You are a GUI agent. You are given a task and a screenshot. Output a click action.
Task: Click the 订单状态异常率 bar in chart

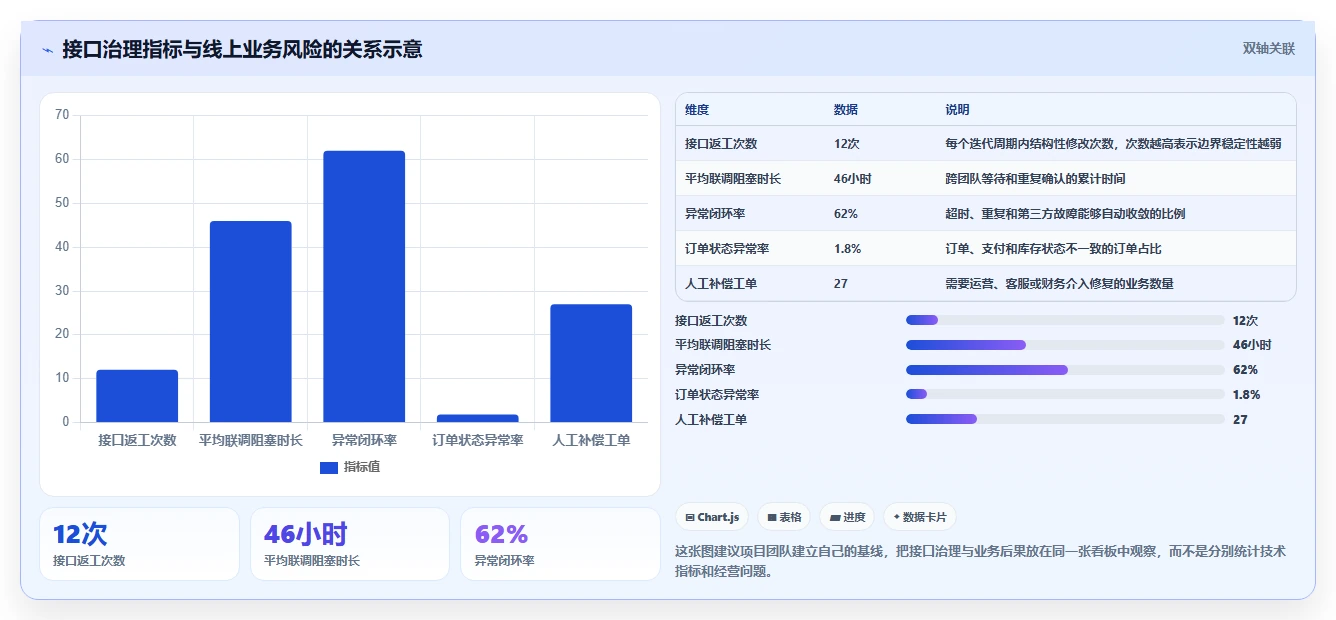477,418
